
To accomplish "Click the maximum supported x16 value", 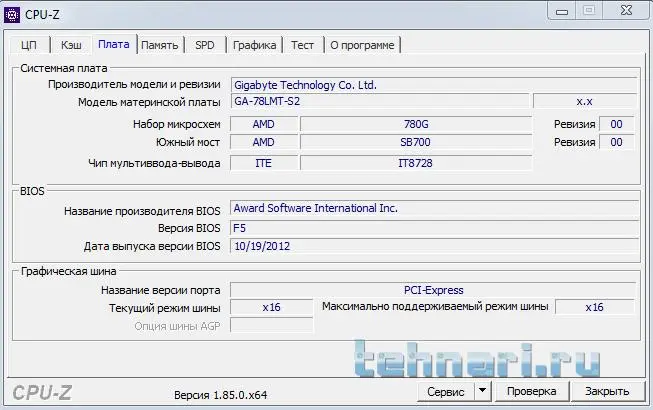I will tap(594, 307).
